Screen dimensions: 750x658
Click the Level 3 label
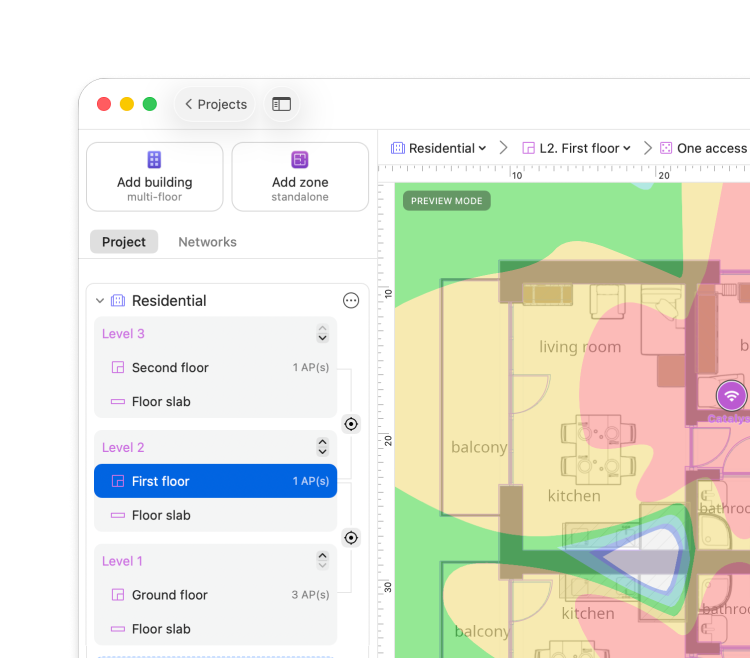pyautogui.click(x=123, y=334)
